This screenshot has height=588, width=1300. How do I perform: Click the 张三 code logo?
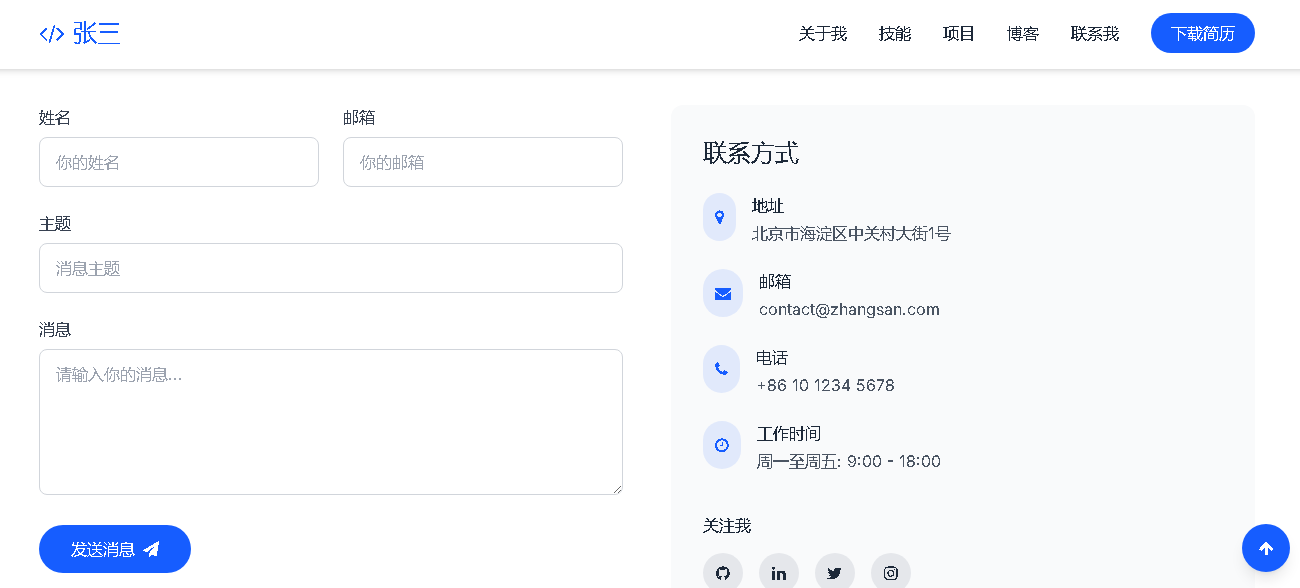coord(80,34)
